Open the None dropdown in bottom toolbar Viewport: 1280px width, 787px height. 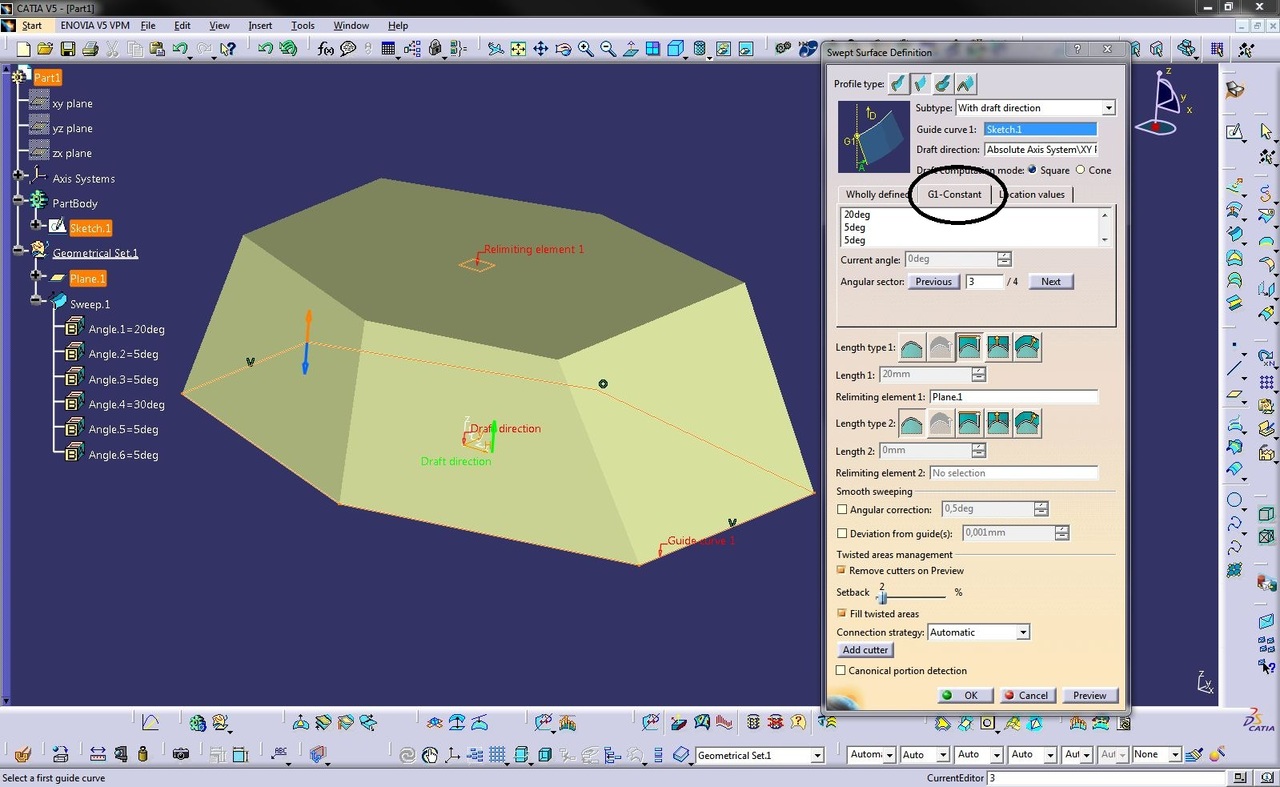point(1175,755)
